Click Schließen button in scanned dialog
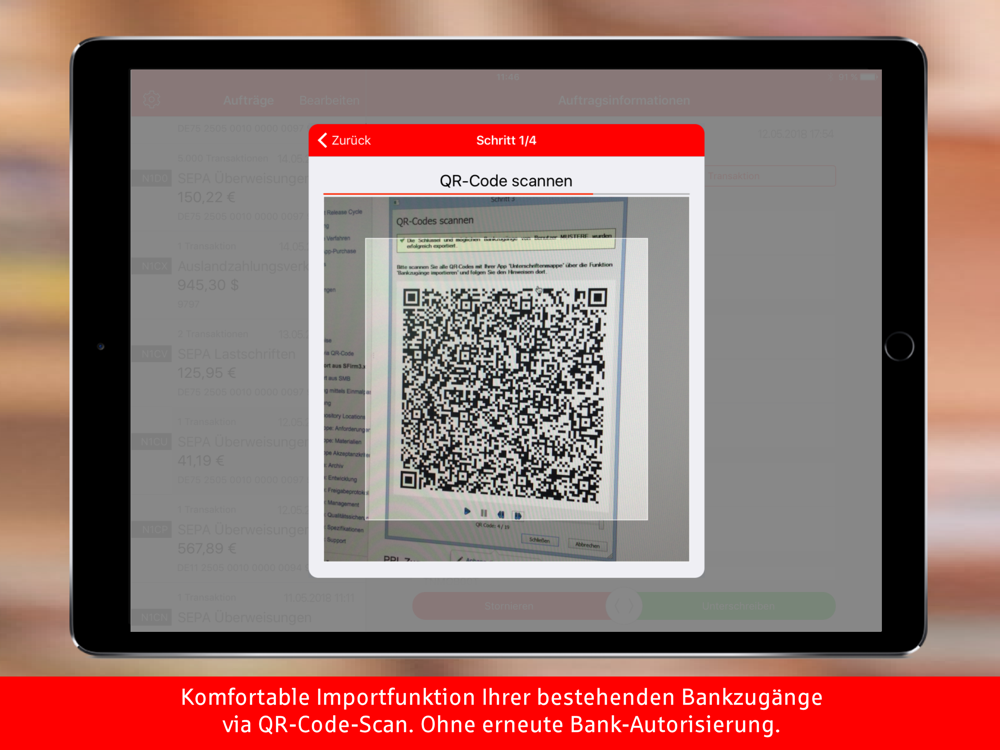1000x750 pixels. click(x=540, y=540)
